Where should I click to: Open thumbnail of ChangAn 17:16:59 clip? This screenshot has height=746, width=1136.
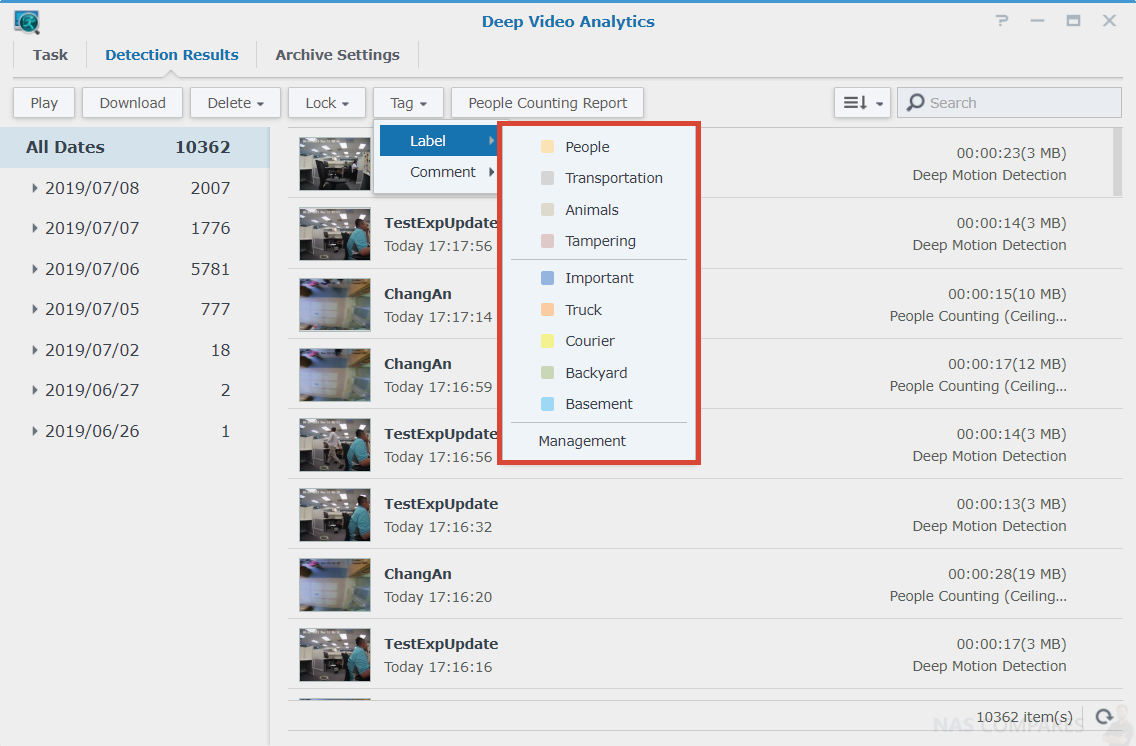pos(335,375)
